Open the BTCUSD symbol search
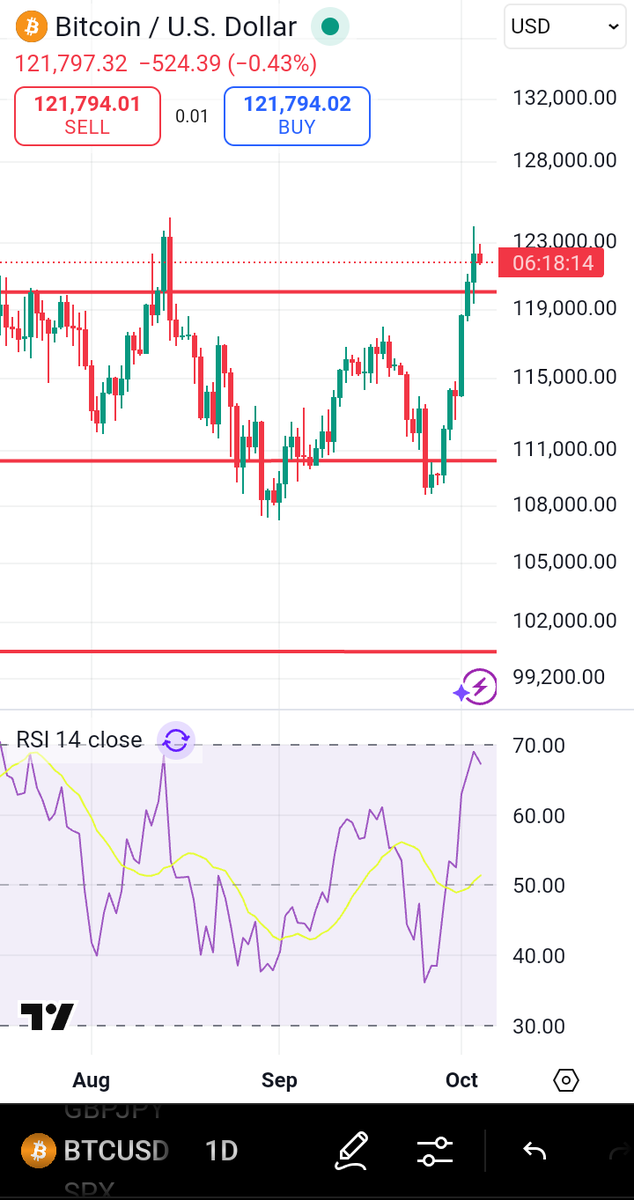The height and width of the screenshot is (1200, 634). tap(116, 1150)
